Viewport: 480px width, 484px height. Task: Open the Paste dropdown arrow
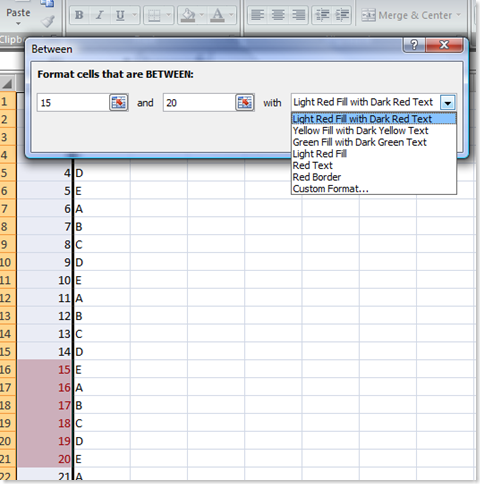(18, 24)
